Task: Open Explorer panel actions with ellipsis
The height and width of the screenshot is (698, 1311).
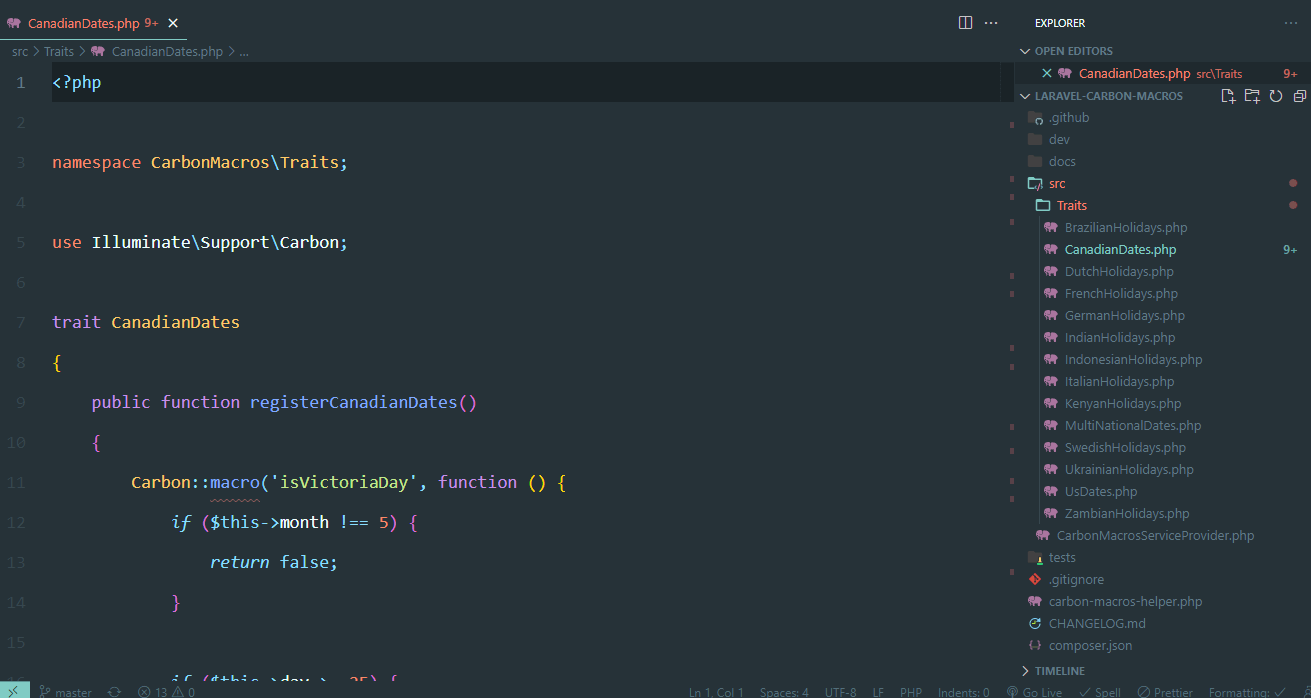Action: pyautogui.click(x=1290, y=22)
